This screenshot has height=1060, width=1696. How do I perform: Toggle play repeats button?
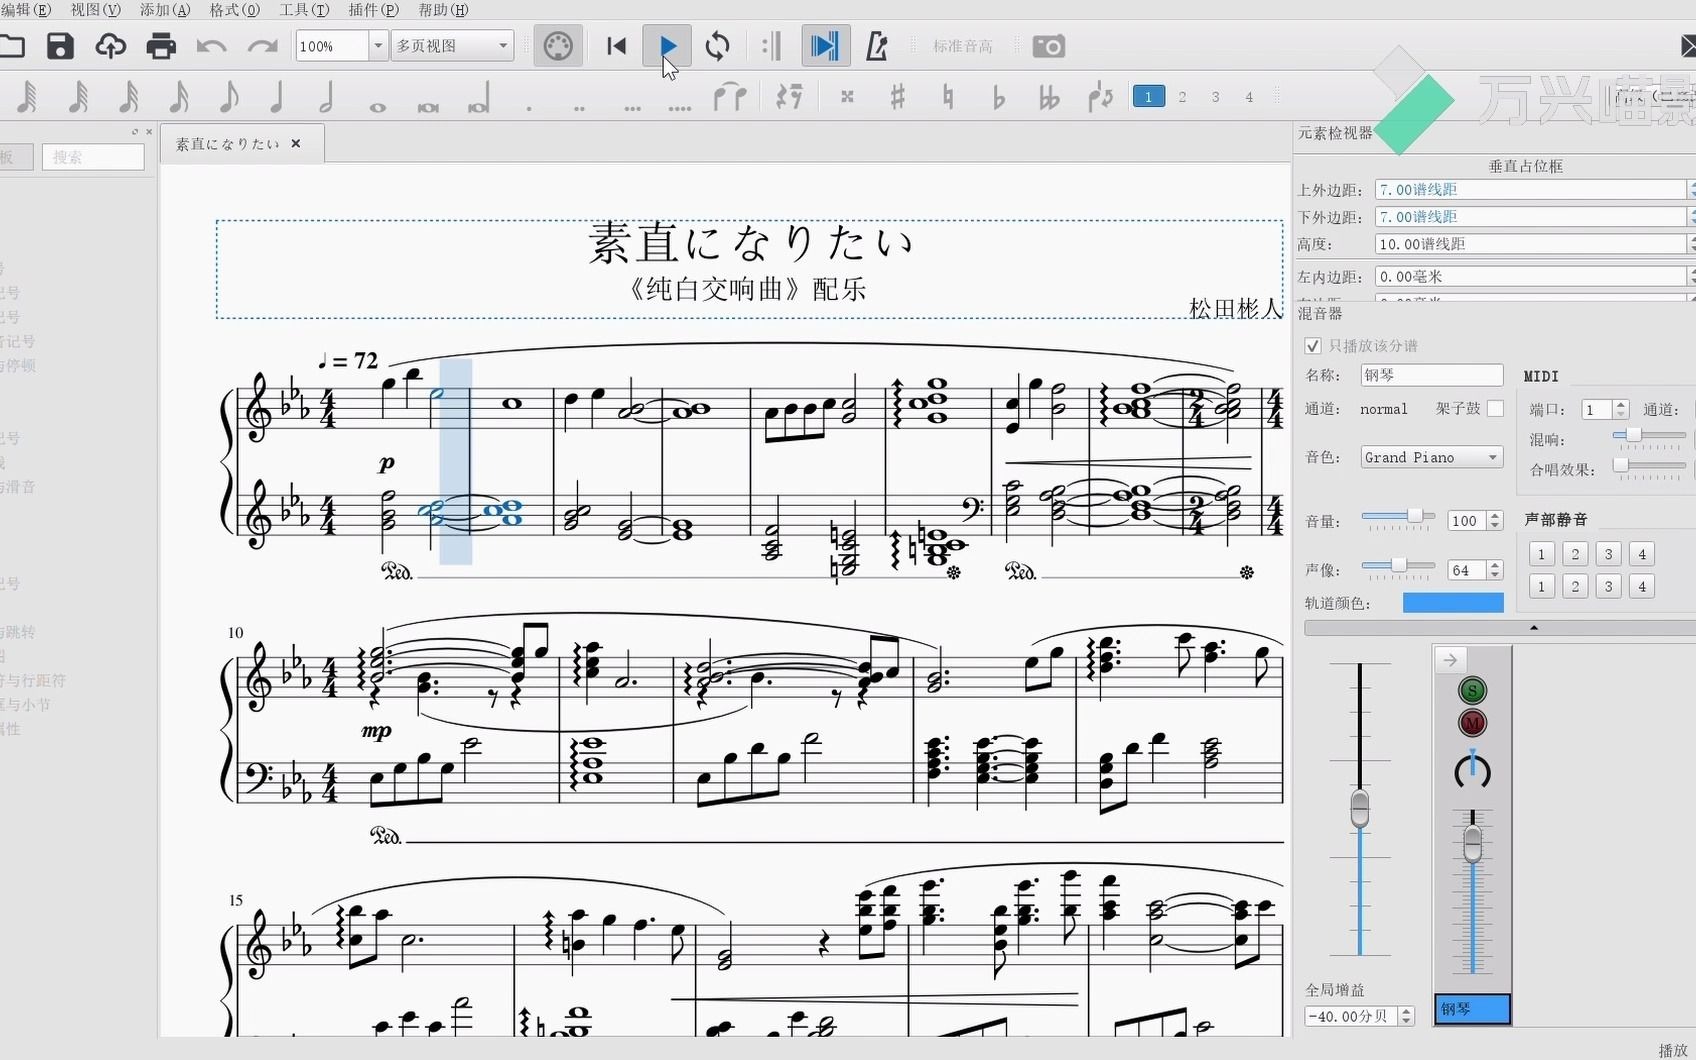[x=771, y=46]
